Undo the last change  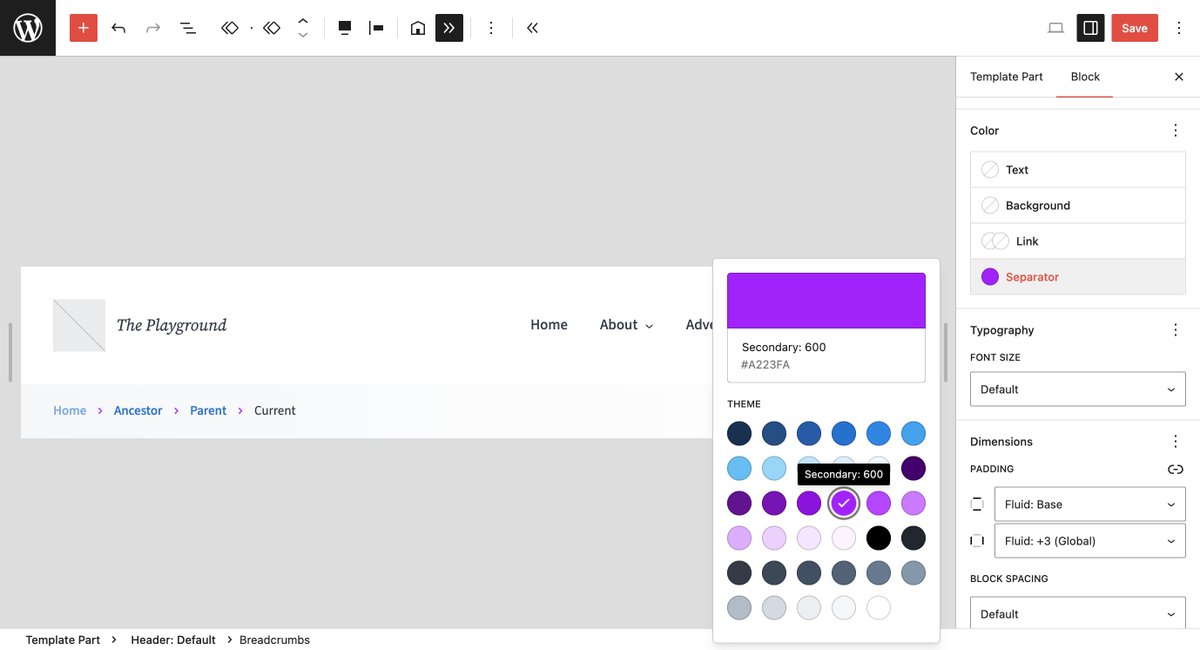(x=119, y=28)
